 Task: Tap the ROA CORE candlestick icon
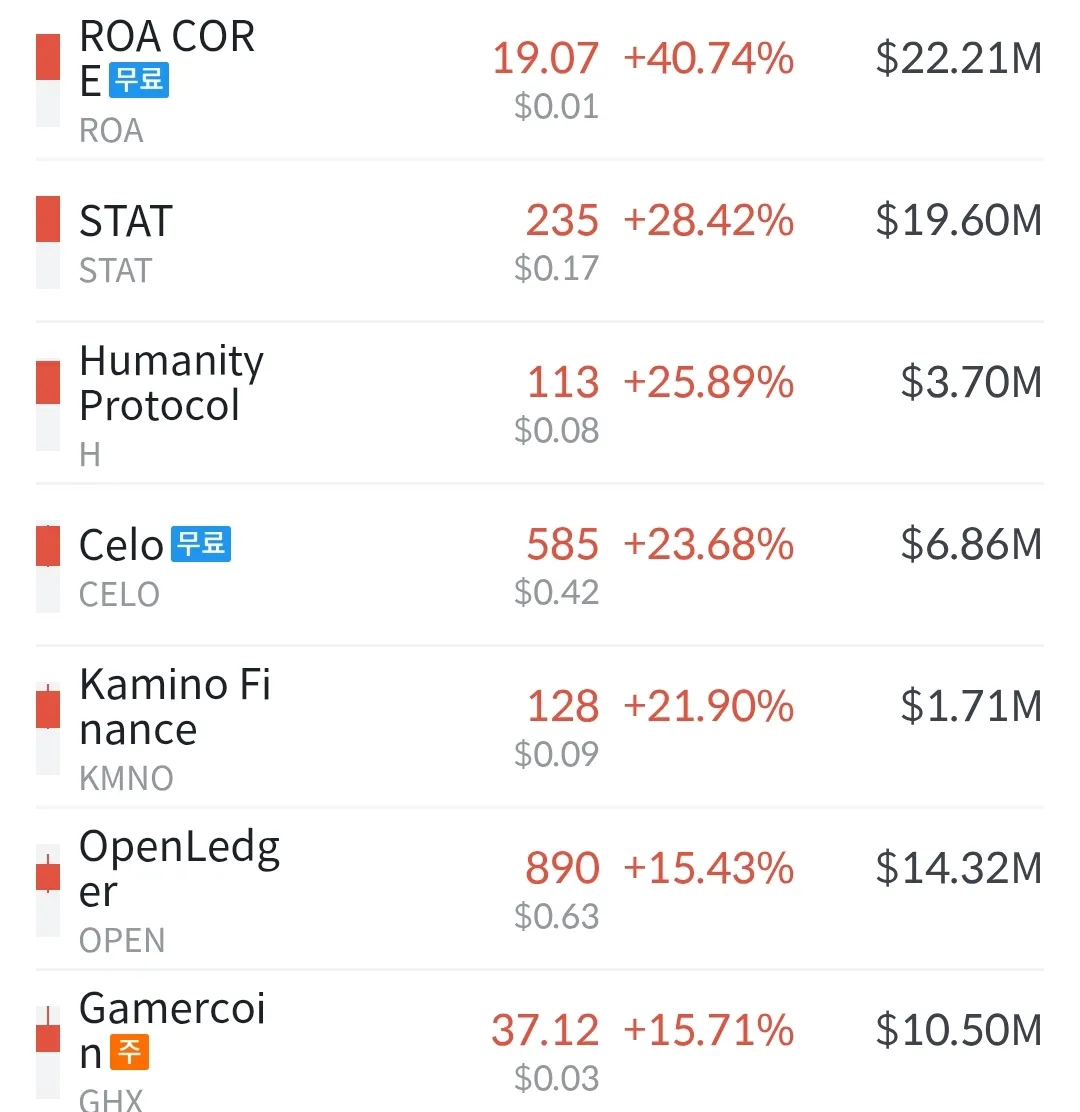tap(48, 80)
